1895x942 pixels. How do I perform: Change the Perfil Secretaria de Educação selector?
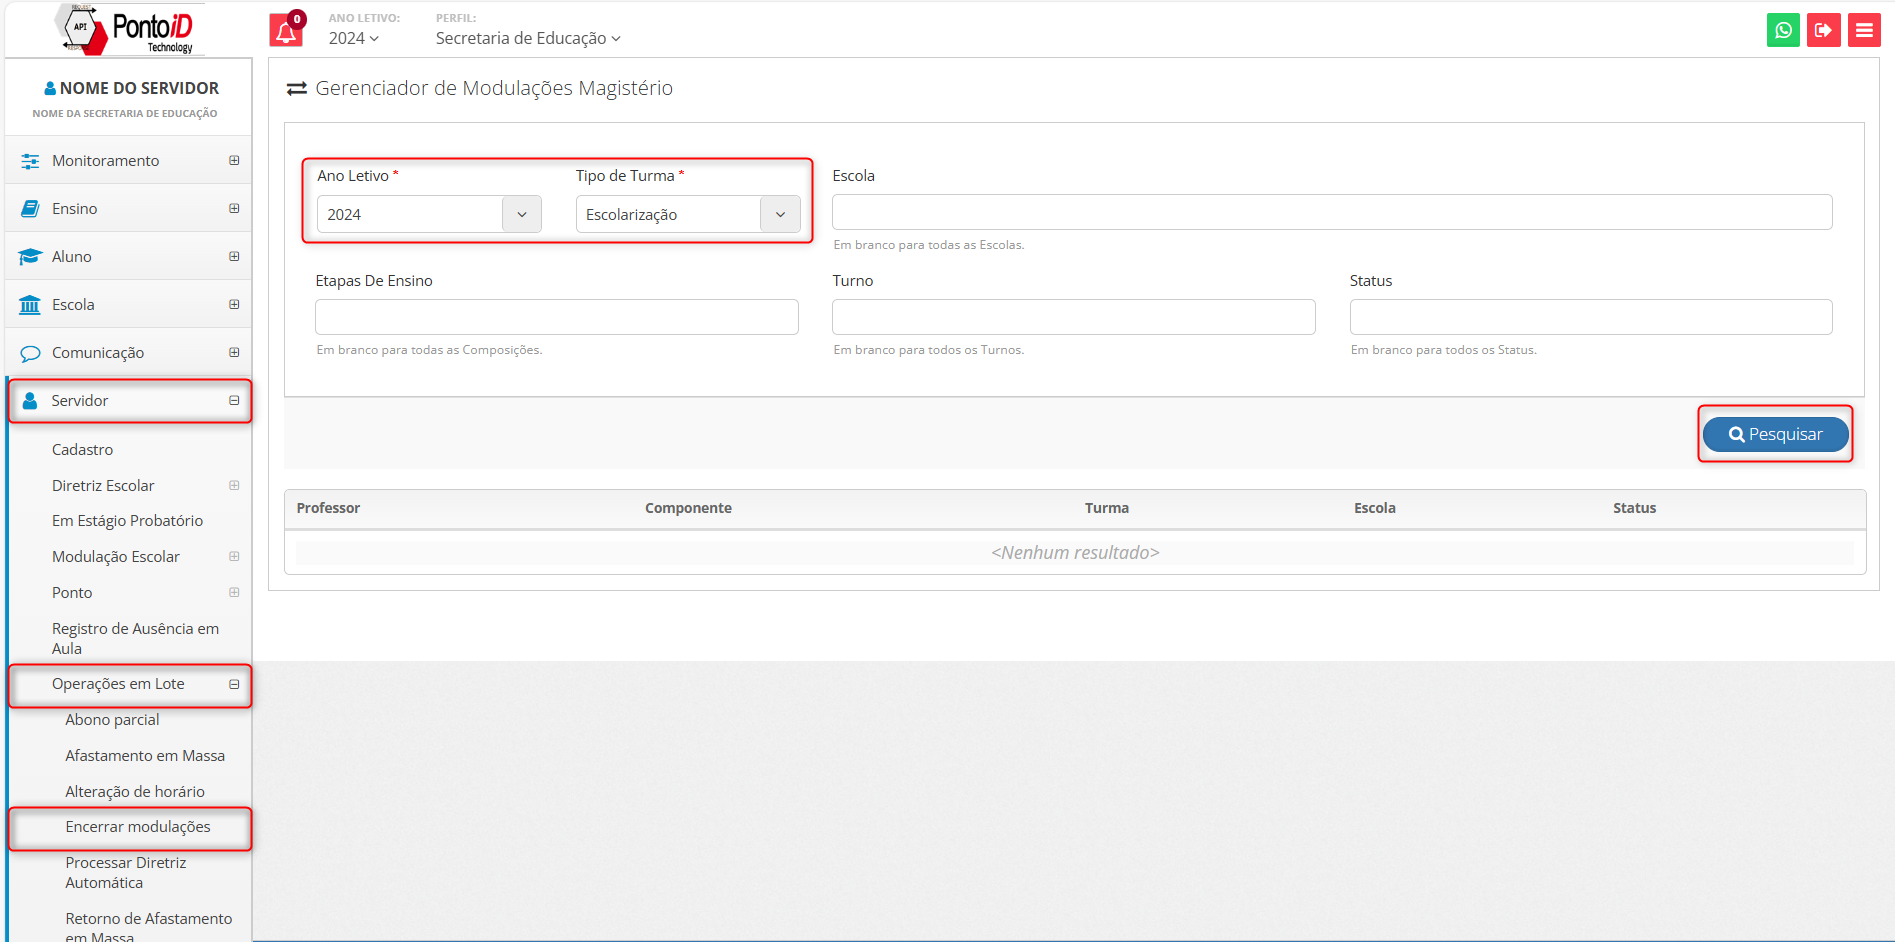pyautogui.click(x=527, y=38)
